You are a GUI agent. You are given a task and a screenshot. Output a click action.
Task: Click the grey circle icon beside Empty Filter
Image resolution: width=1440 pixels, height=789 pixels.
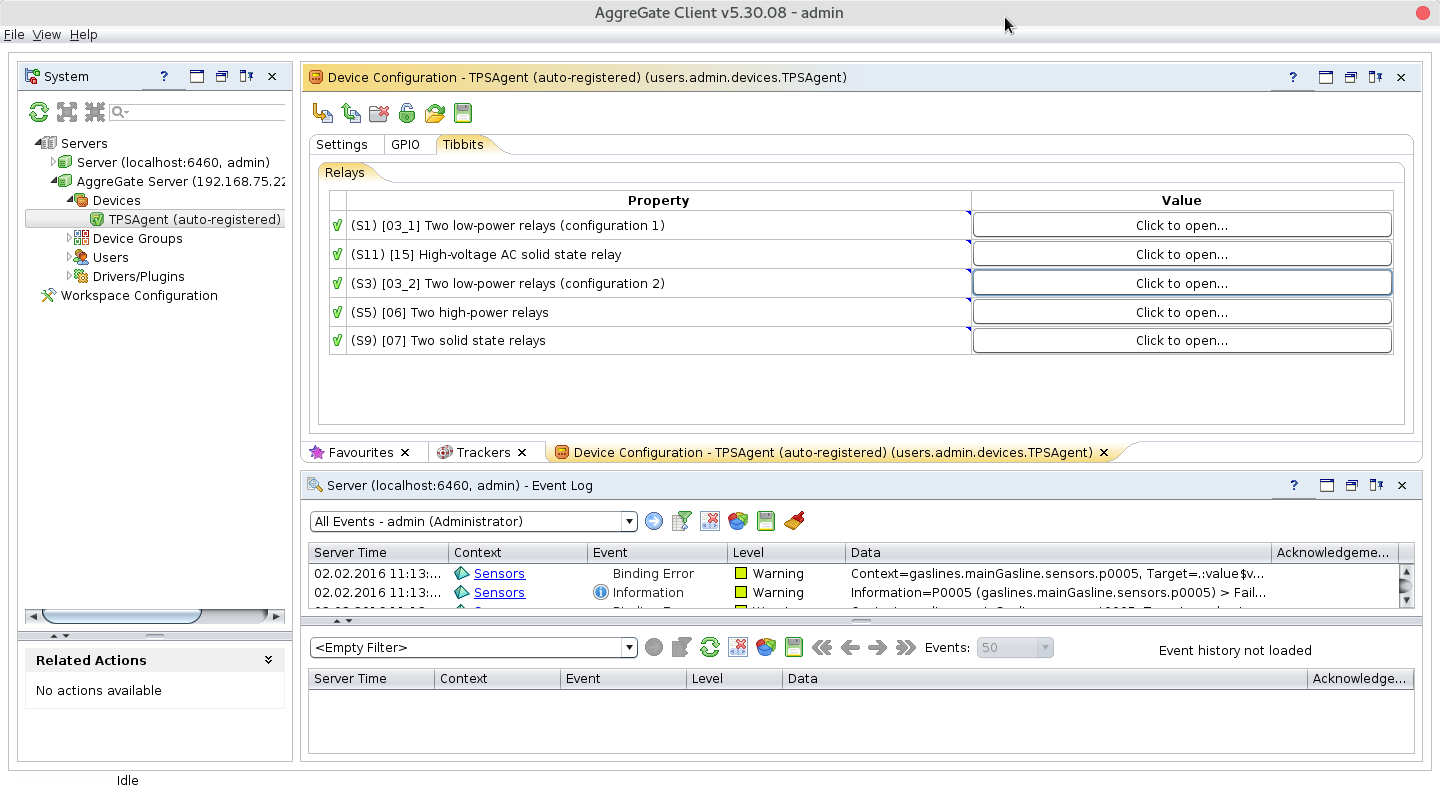click(654, 647)
